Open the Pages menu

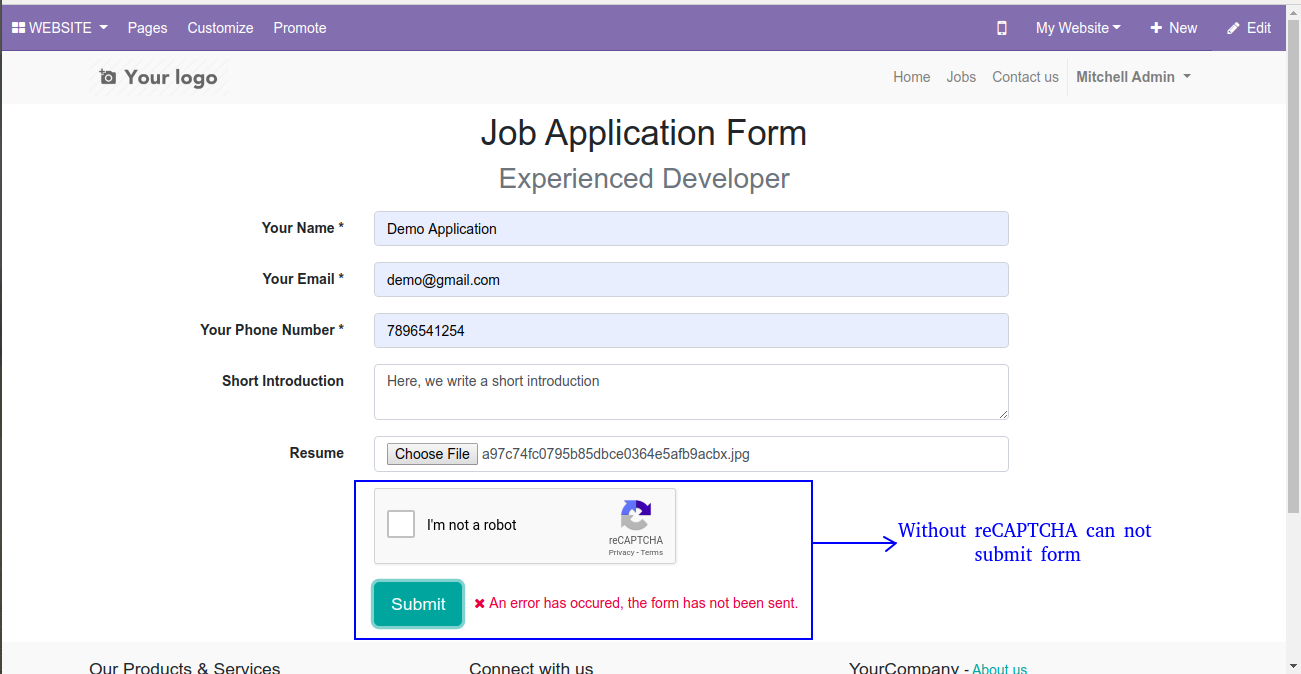click(x=147, y=28)
